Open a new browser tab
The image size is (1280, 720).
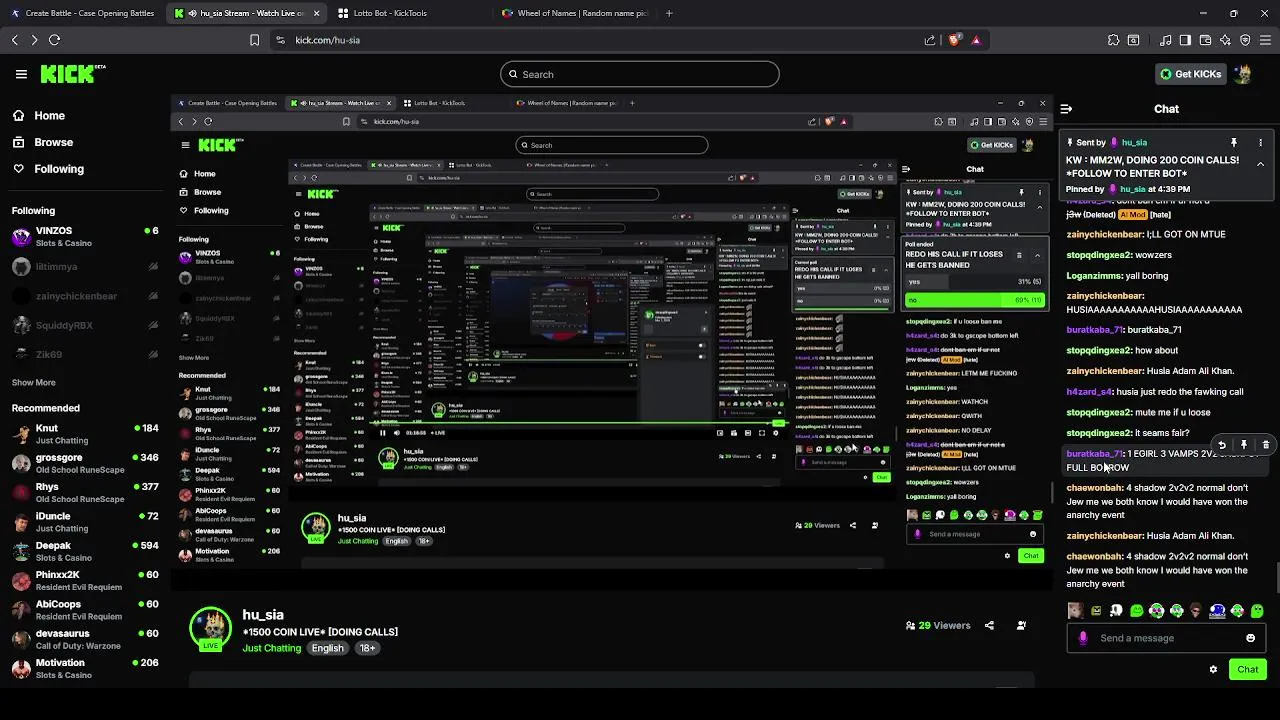(x=669, y=13)
